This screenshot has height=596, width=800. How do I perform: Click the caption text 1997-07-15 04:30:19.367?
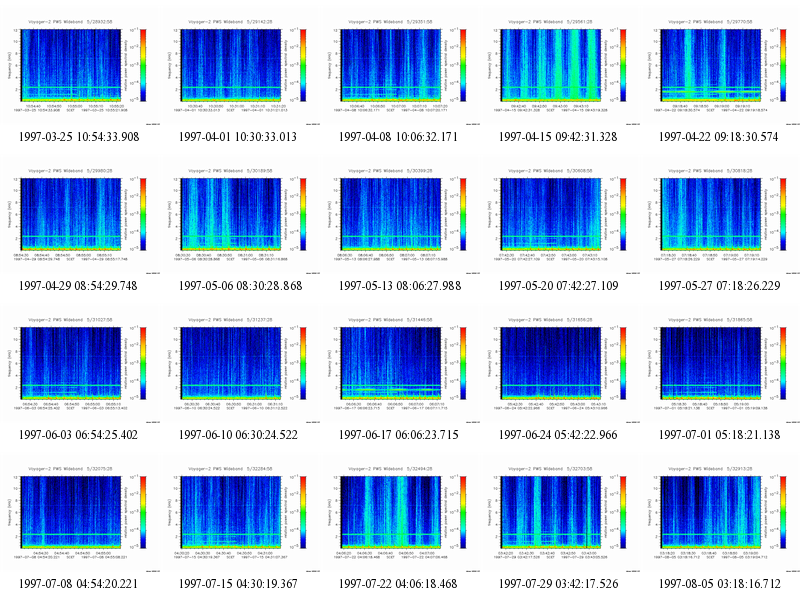click(238, 584)
